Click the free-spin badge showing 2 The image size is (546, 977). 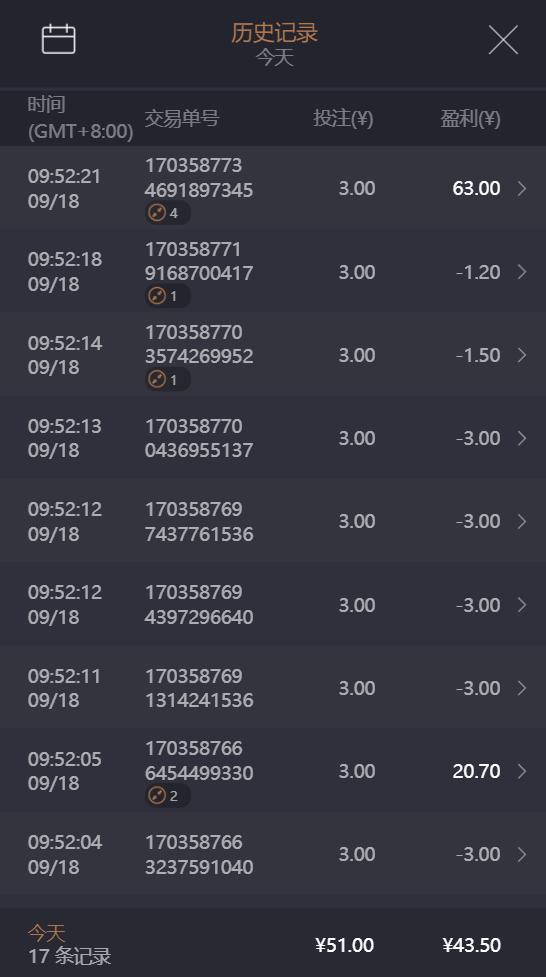tap(168, 796)
